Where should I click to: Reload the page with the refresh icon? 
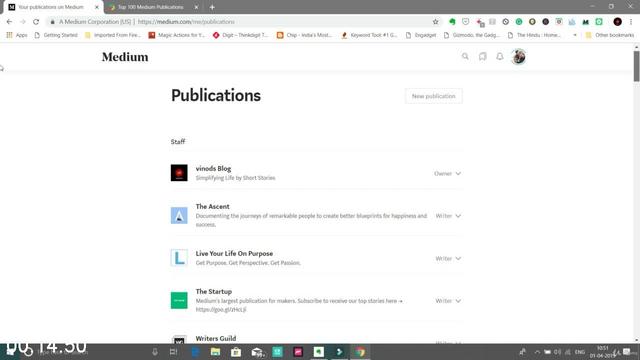tap(36, 22)
